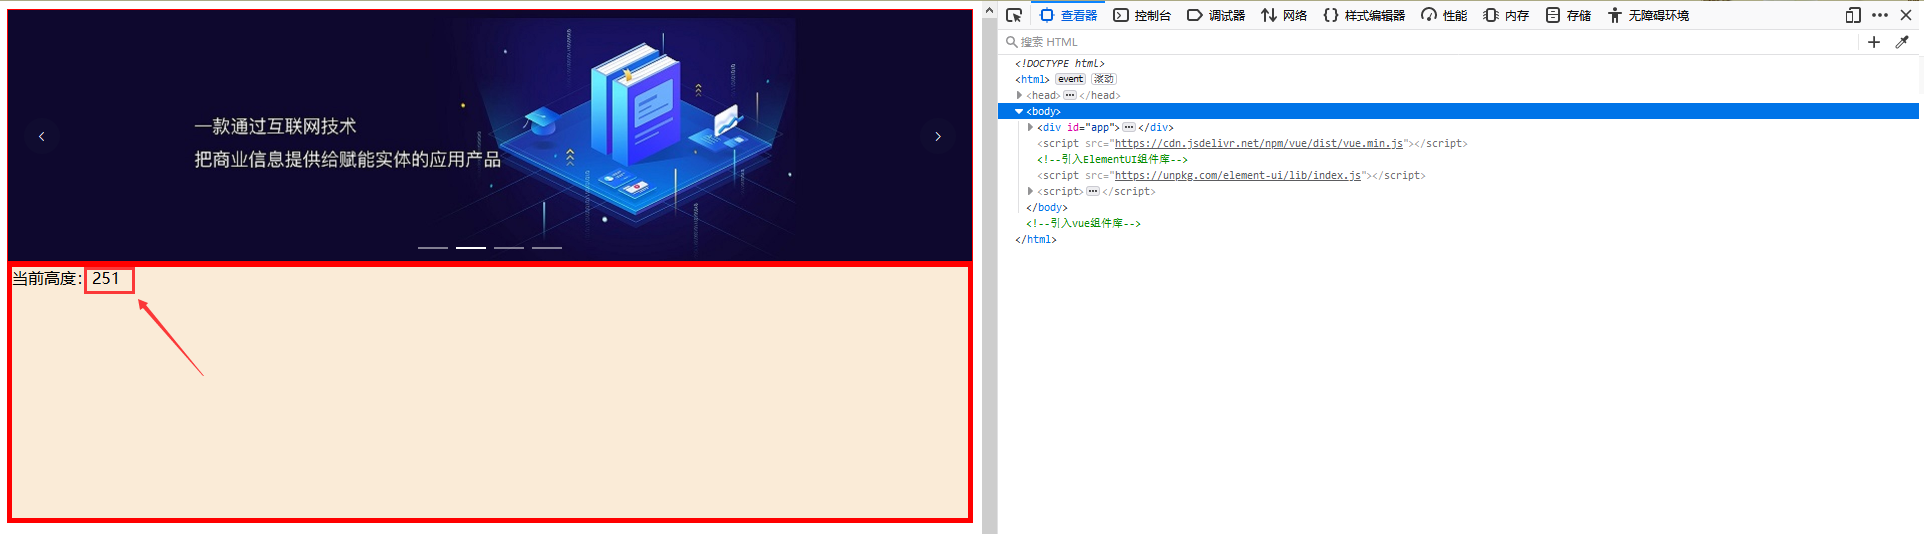Switch to the 网络 tab

(1284, 15)
